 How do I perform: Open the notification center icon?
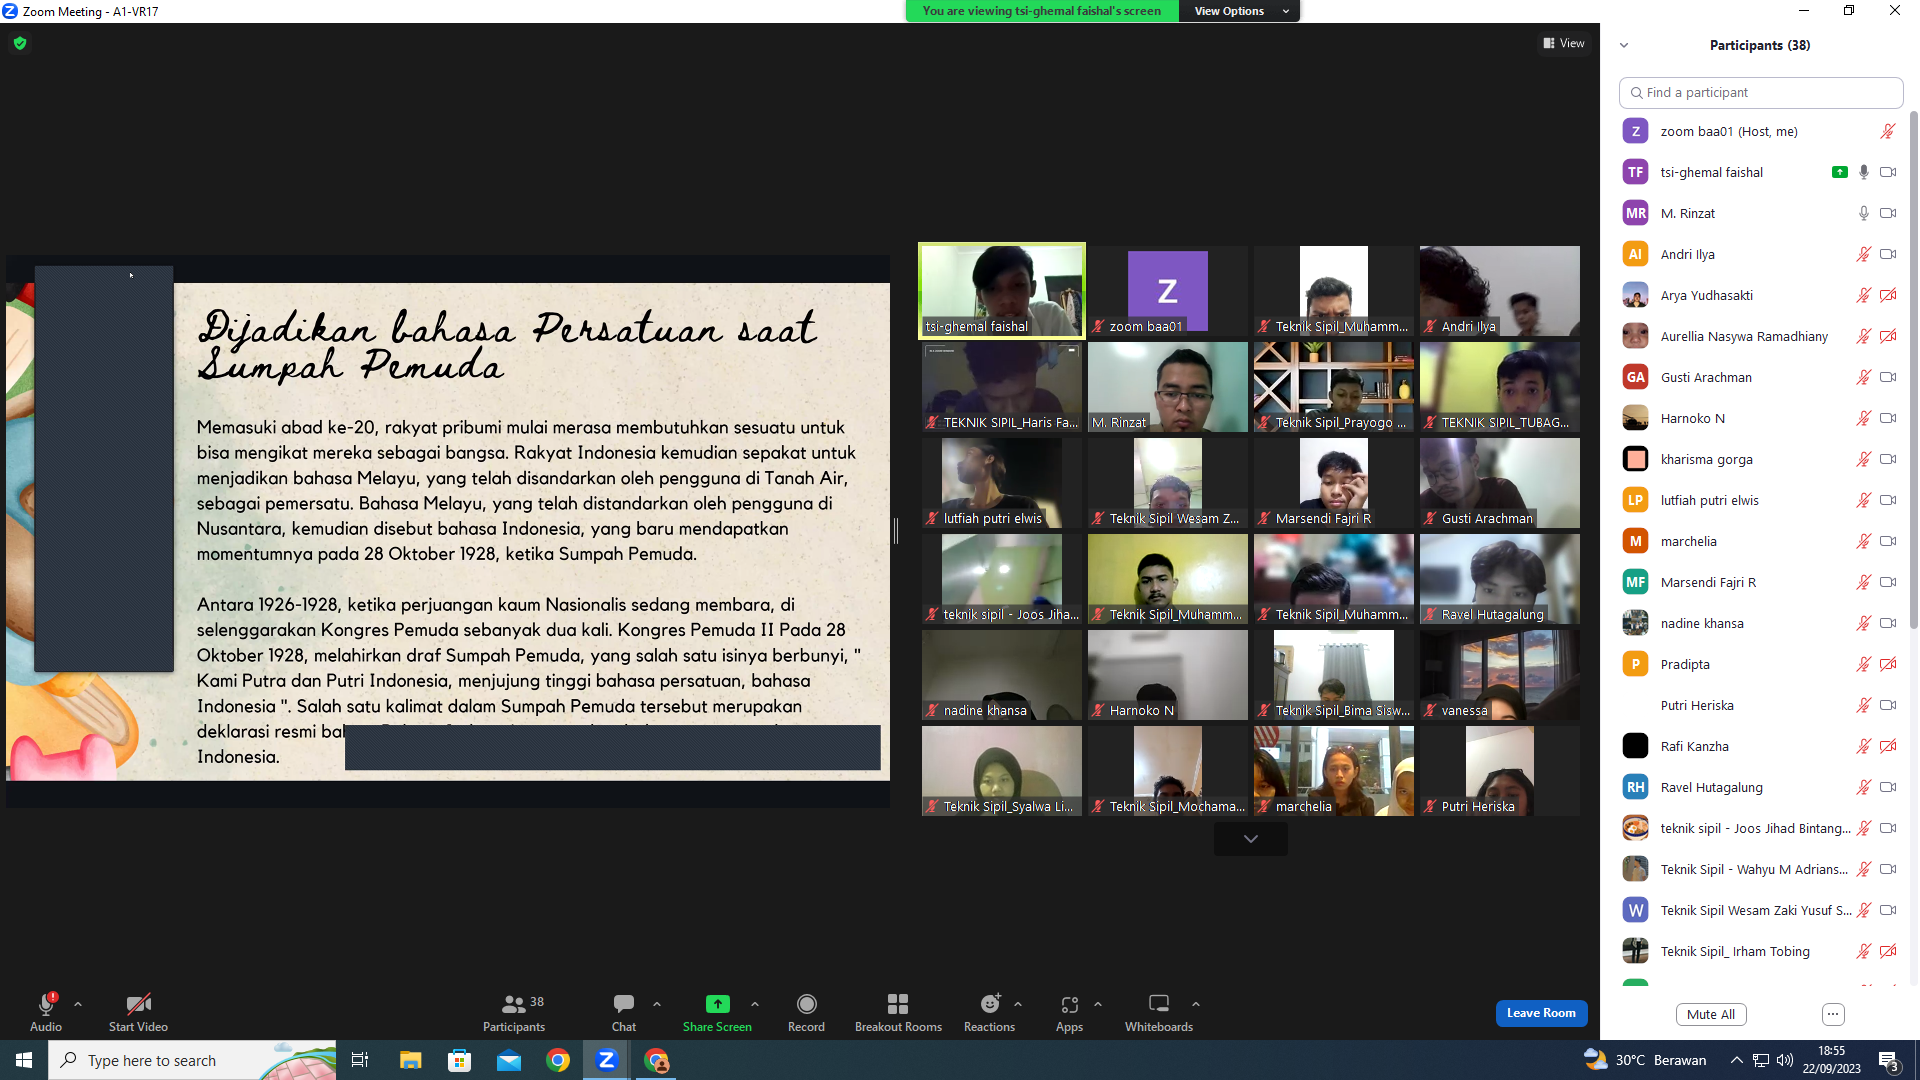[1889, 1061]
